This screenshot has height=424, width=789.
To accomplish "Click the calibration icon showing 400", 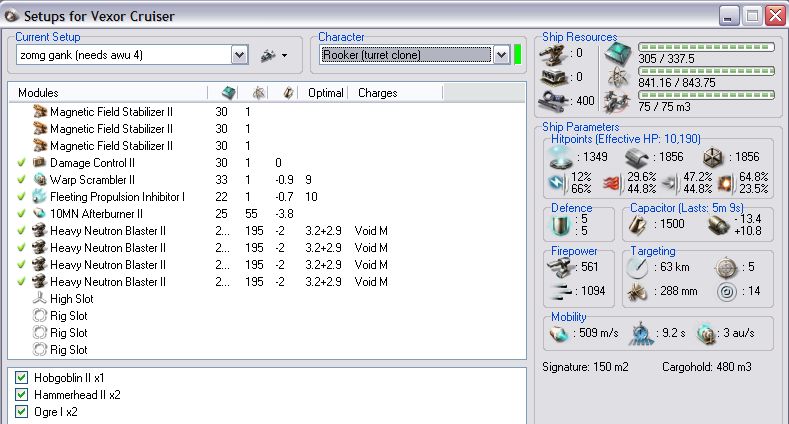I will (553, 100).
